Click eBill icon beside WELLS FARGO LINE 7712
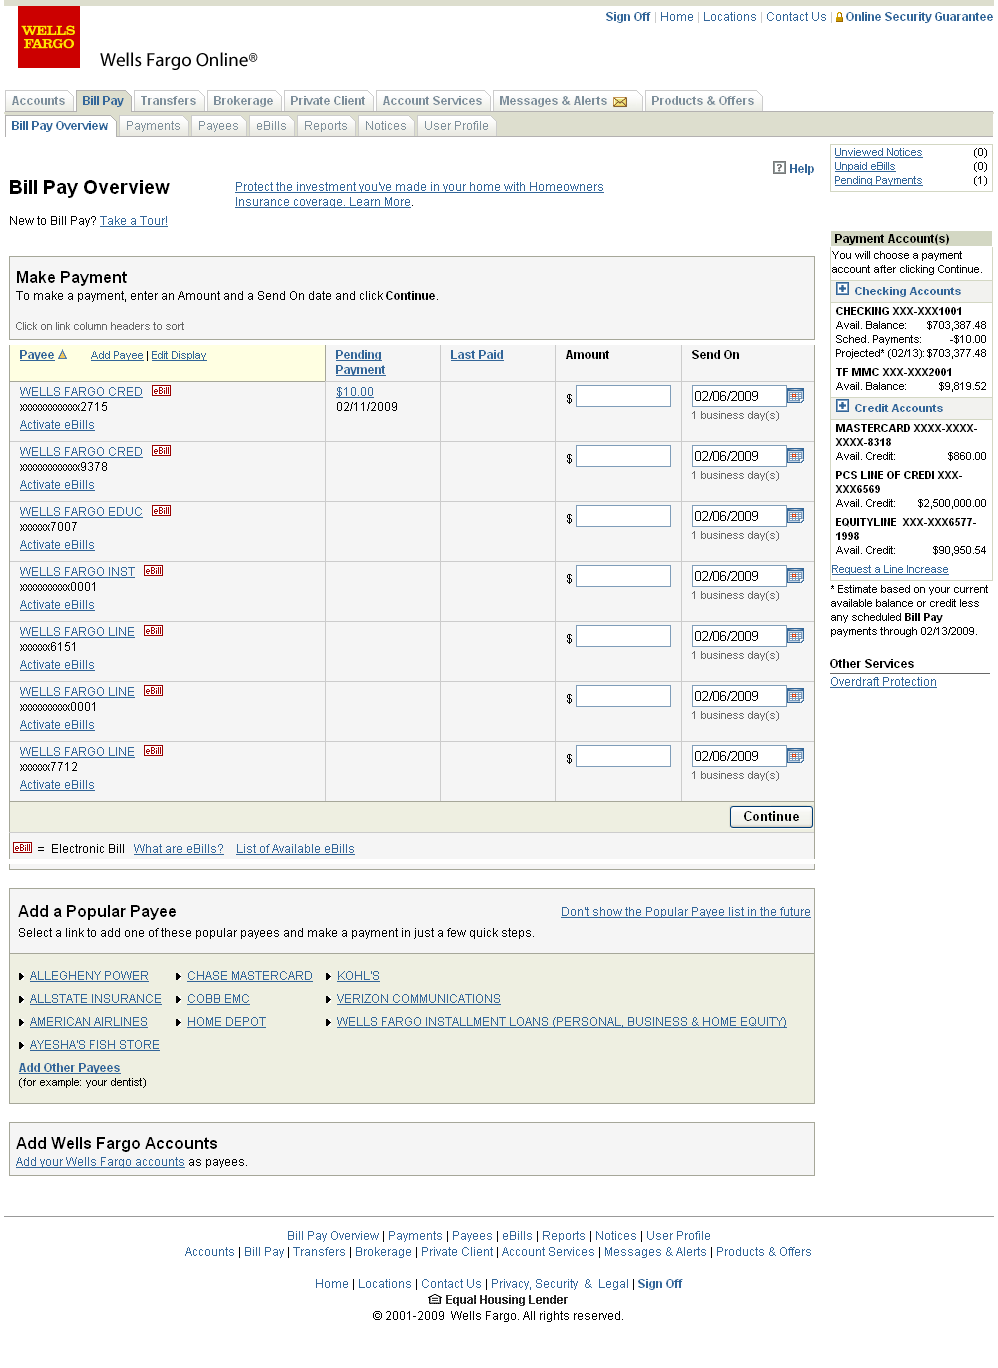Screen dimensions: 998x1368 click(153, 751)
